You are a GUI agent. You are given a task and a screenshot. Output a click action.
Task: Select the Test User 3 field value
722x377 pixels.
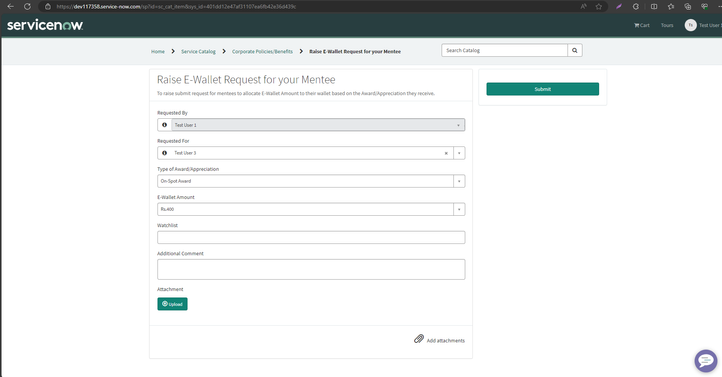point(185,153)
